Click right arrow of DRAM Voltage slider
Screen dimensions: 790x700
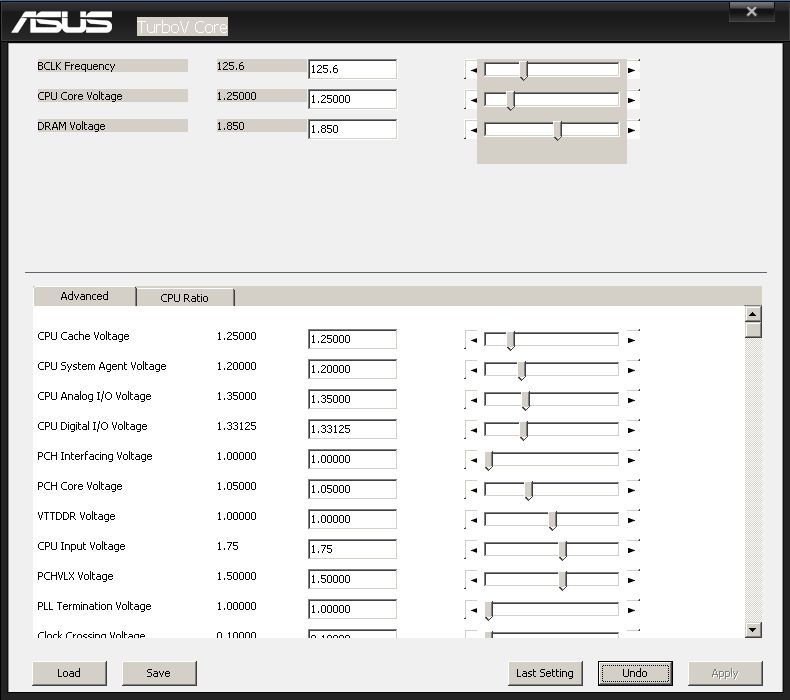(x=631, y=130)
